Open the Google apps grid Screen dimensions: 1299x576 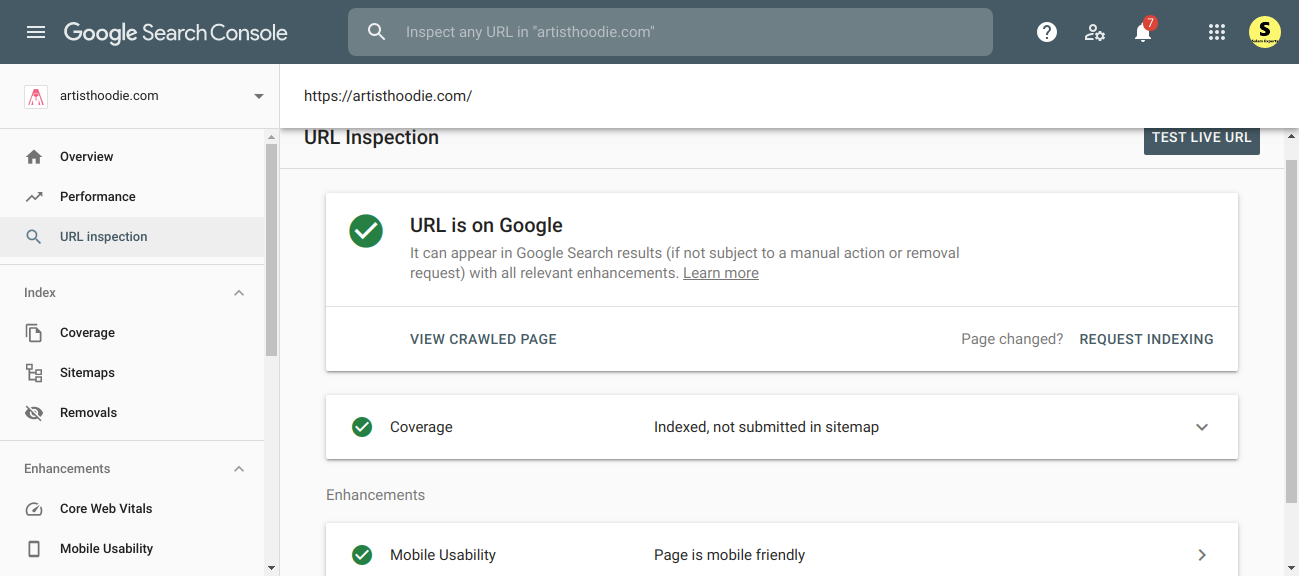[1217, 32]
